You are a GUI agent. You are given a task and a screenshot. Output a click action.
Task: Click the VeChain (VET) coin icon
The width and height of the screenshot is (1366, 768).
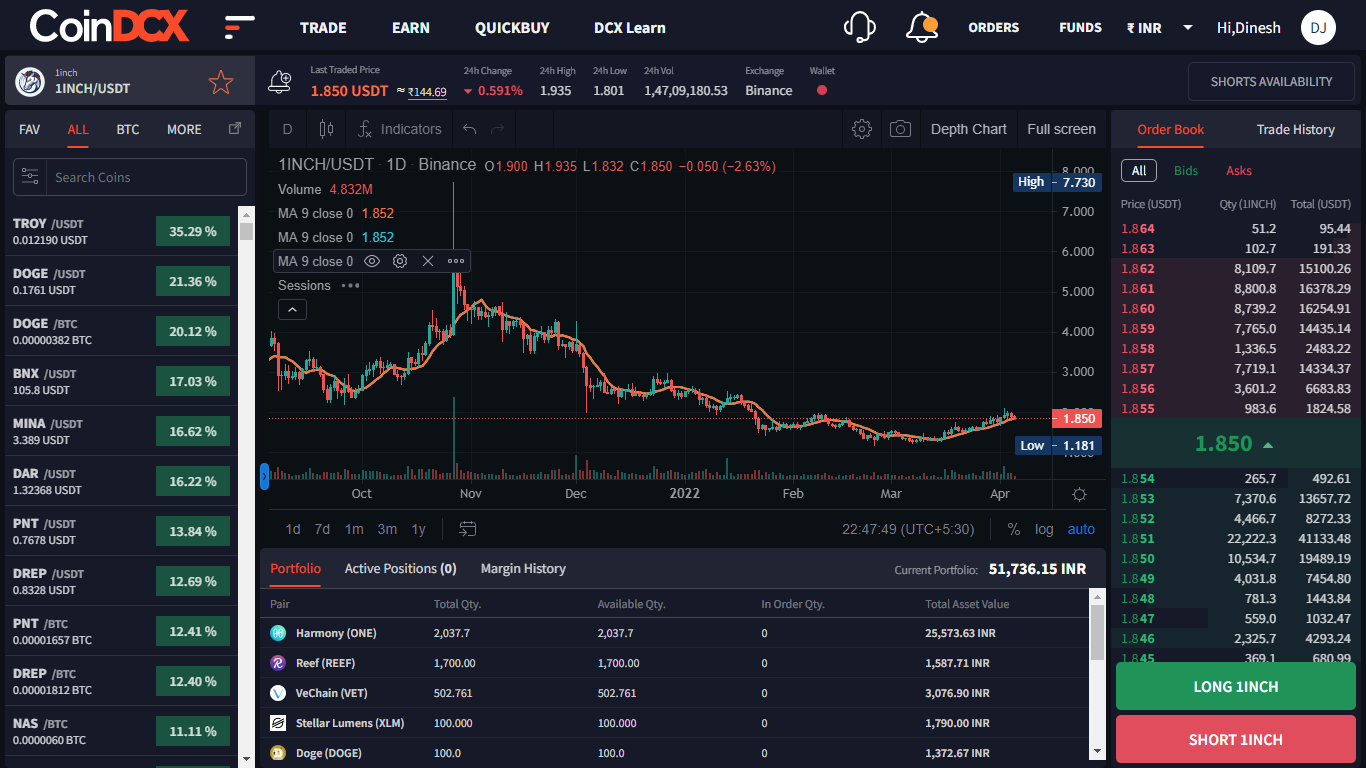278,693
